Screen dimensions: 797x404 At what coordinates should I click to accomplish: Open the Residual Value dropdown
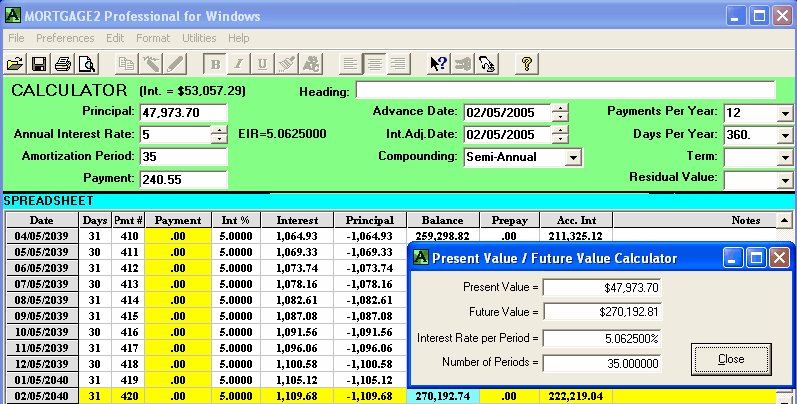783,180
